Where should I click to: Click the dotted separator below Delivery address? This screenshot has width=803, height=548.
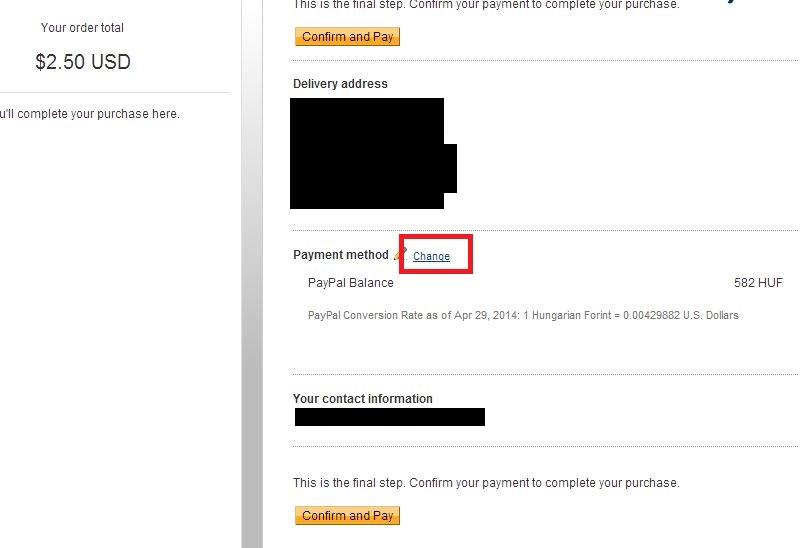545,230
